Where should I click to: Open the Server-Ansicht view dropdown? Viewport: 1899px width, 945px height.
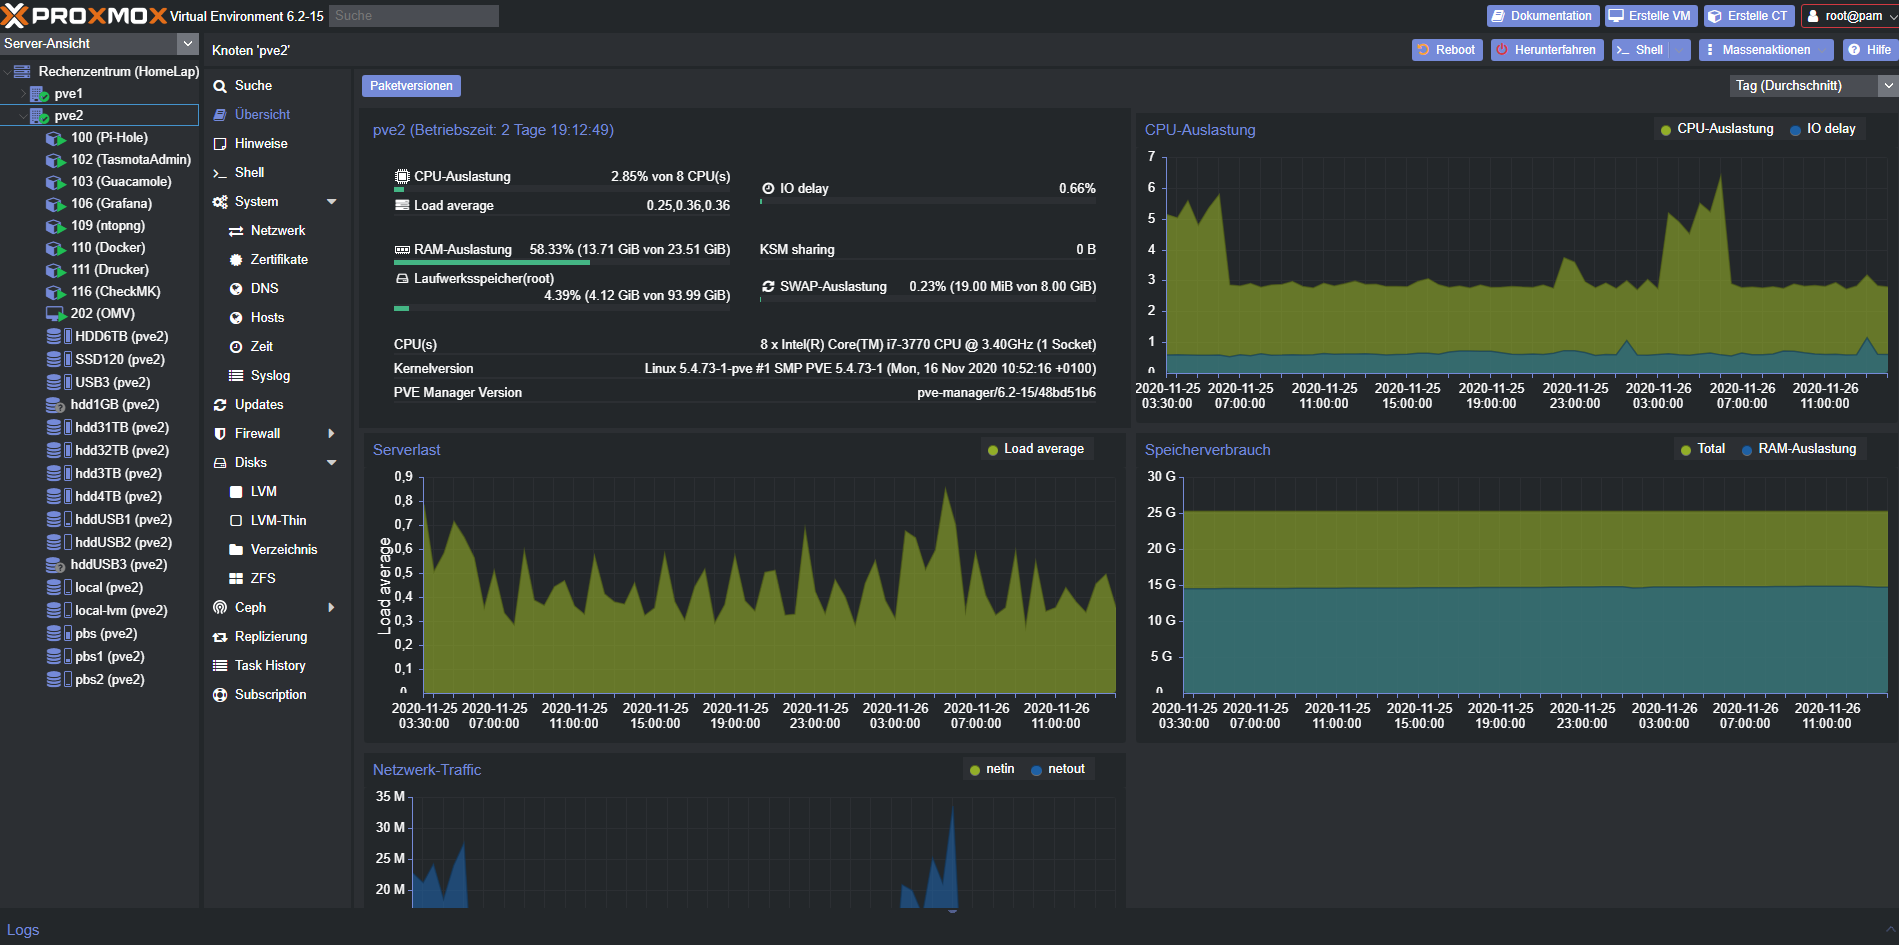[x=188, y=44]
